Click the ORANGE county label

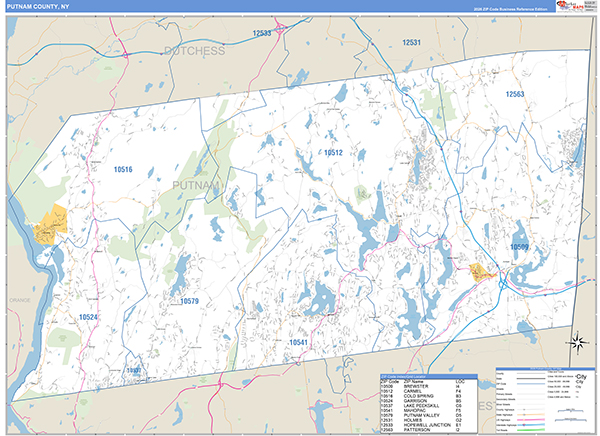click(x=20, y=300)
